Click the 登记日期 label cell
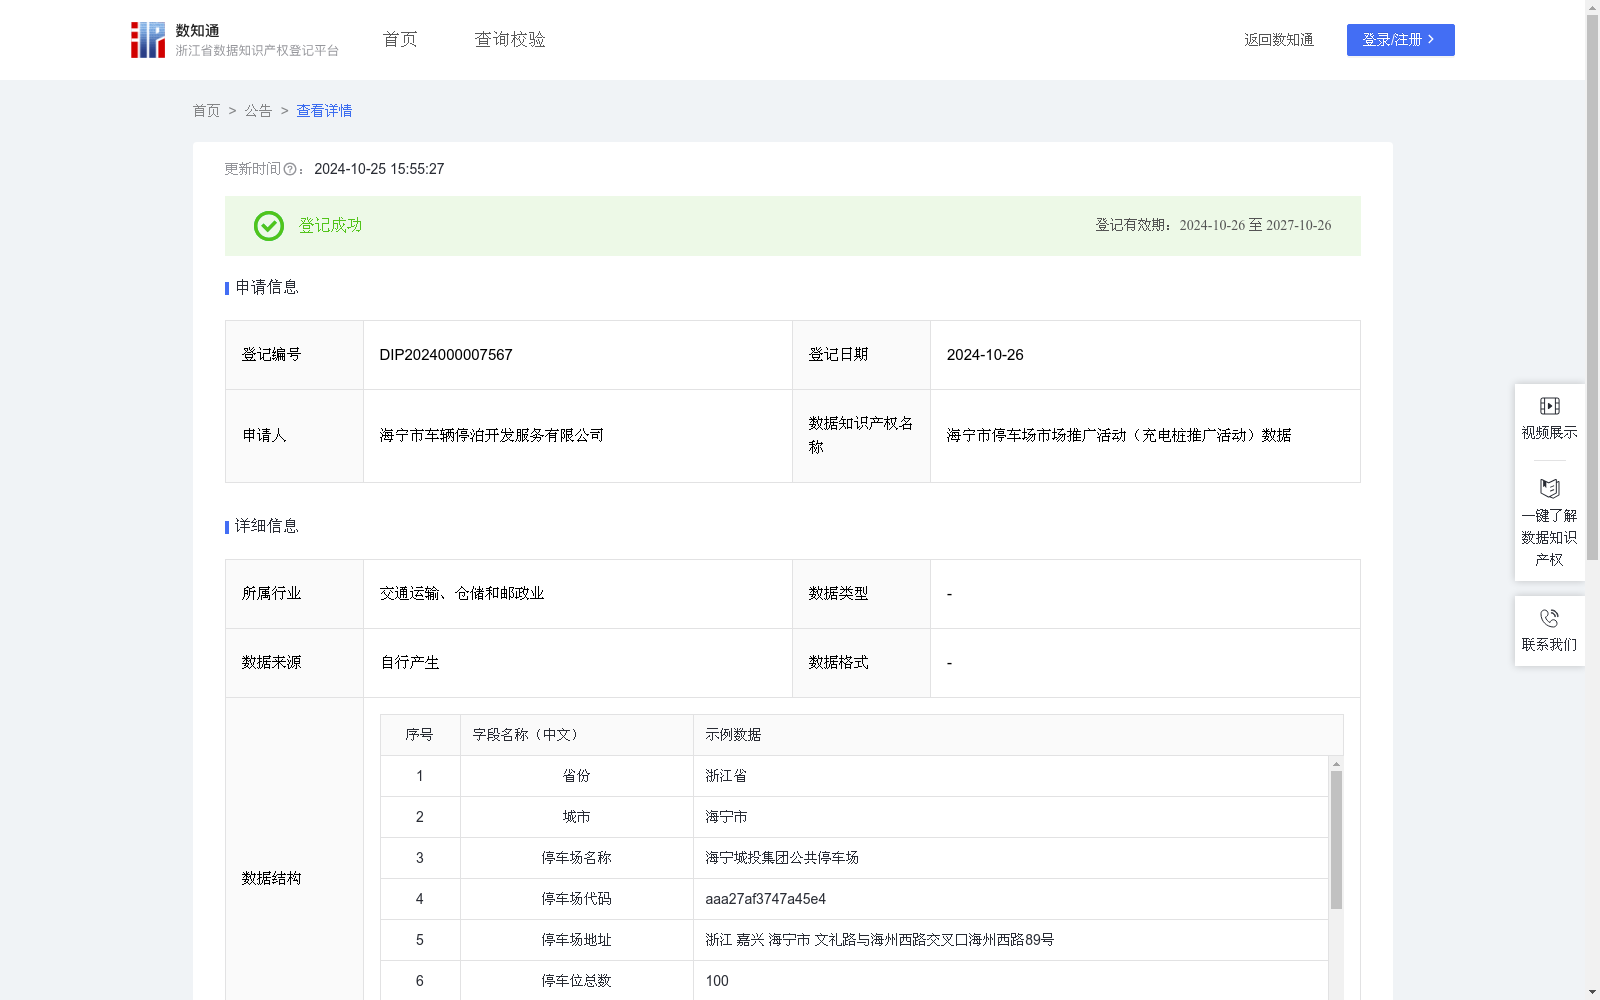 coord(861,355)
